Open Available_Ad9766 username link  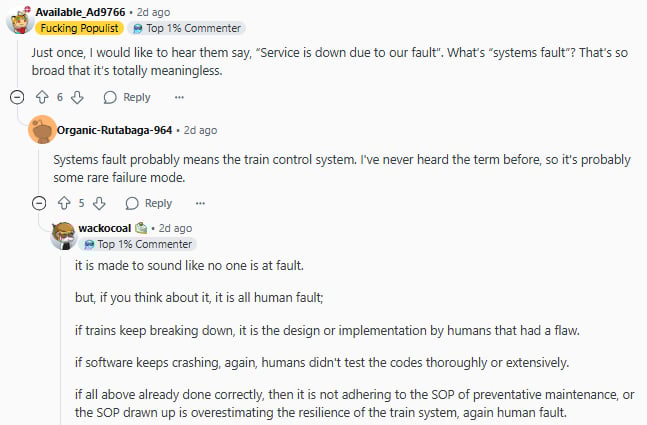click(x=80, y=12)
